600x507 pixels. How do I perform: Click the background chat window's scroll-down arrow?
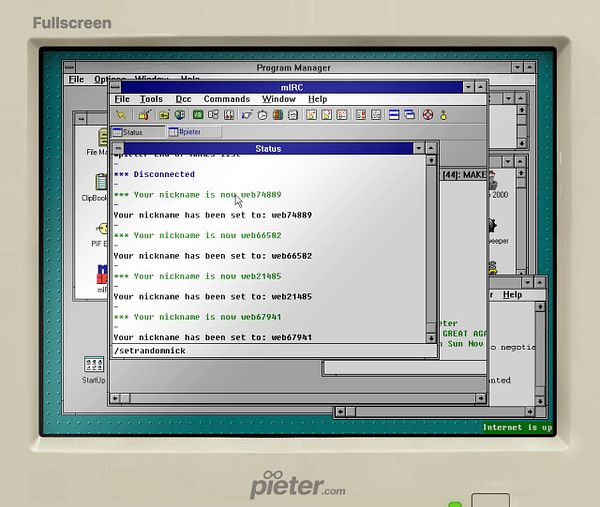(540, 401)
